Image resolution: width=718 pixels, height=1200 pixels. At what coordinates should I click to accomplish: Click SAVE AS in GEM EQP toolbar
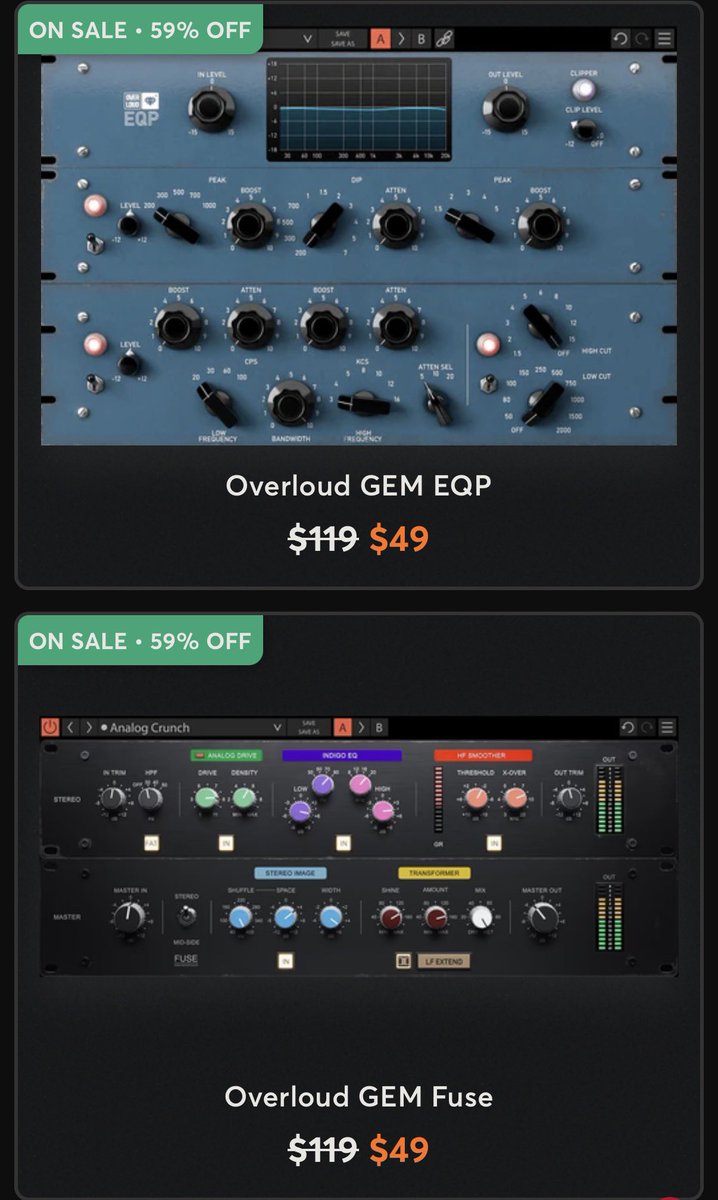[343, 44]
